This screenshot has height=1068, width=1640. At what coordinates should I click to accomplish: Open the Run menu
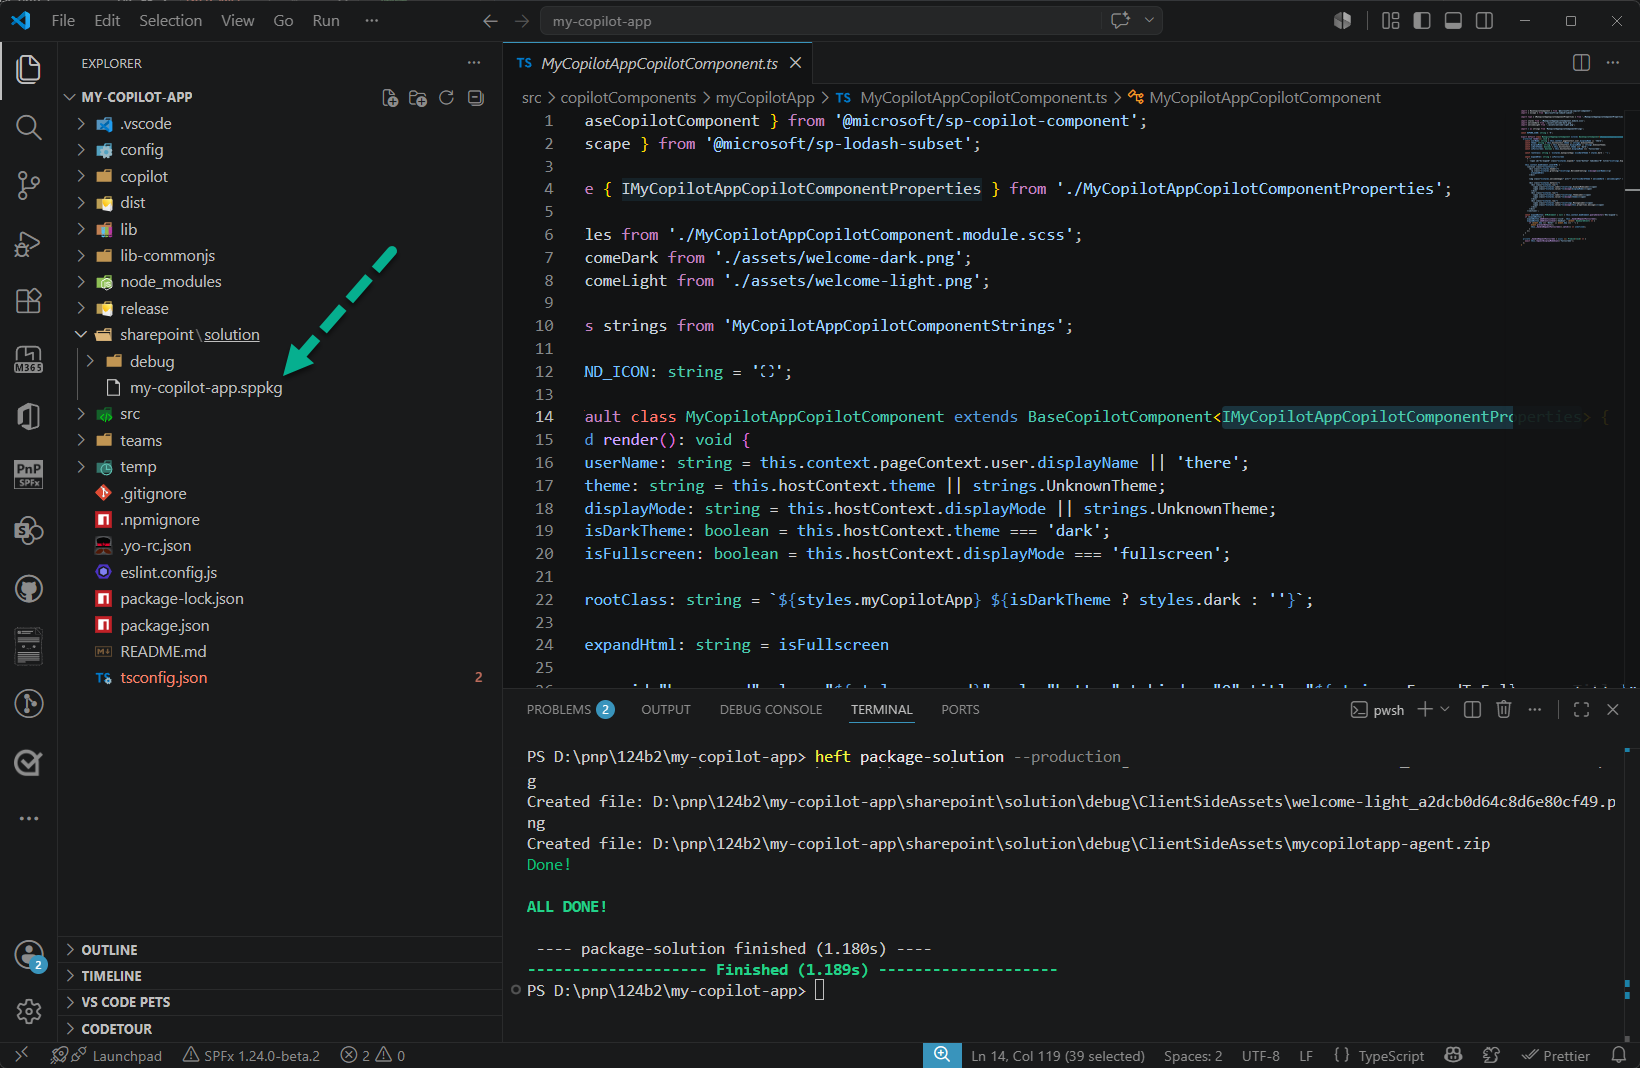[x=326, y=20]
